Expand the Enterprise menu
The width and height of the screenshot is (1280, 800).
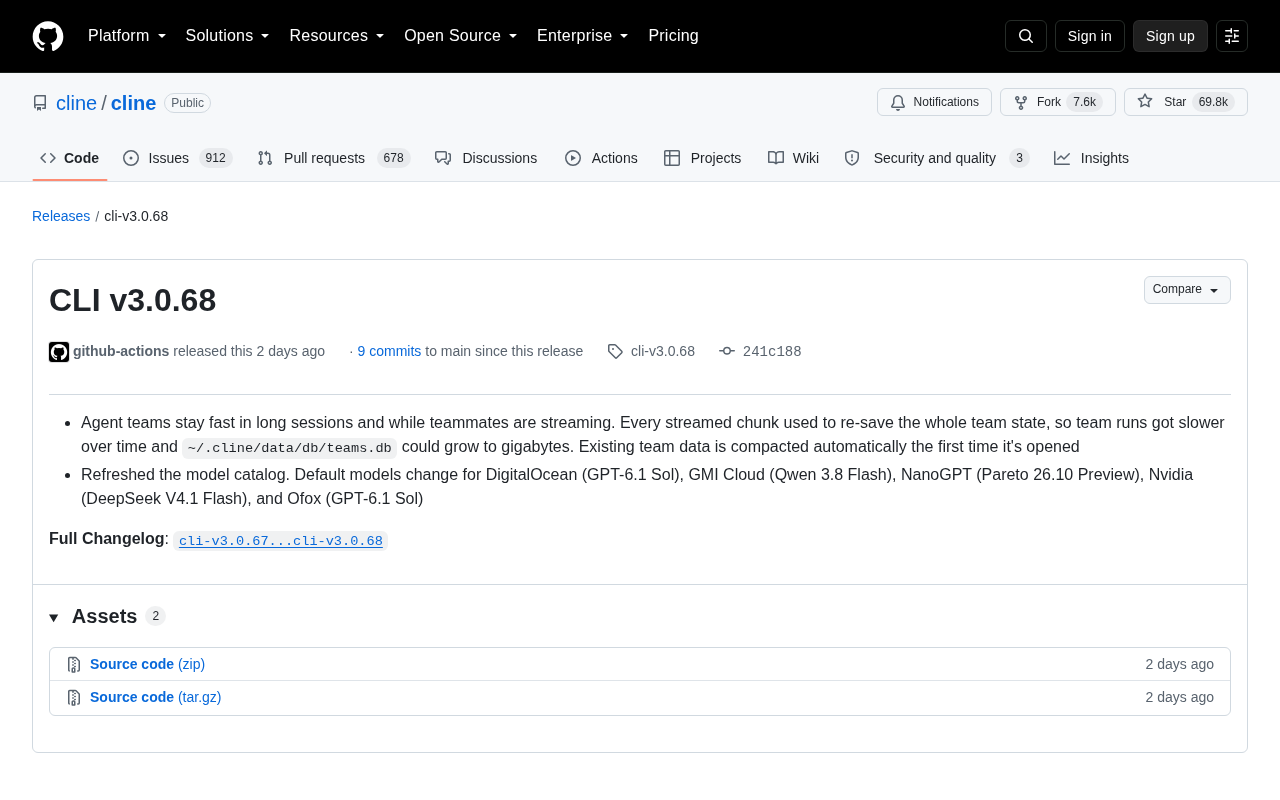tap(583, 36)
